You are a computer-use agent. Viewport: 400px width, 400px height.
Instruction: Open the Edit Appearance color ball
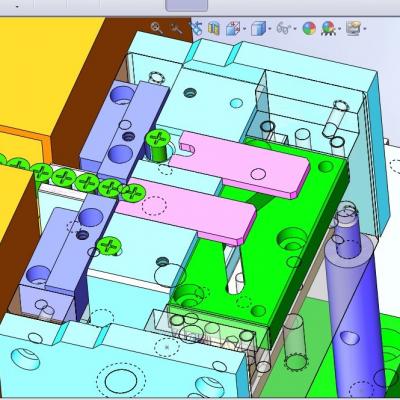(309, 29)
